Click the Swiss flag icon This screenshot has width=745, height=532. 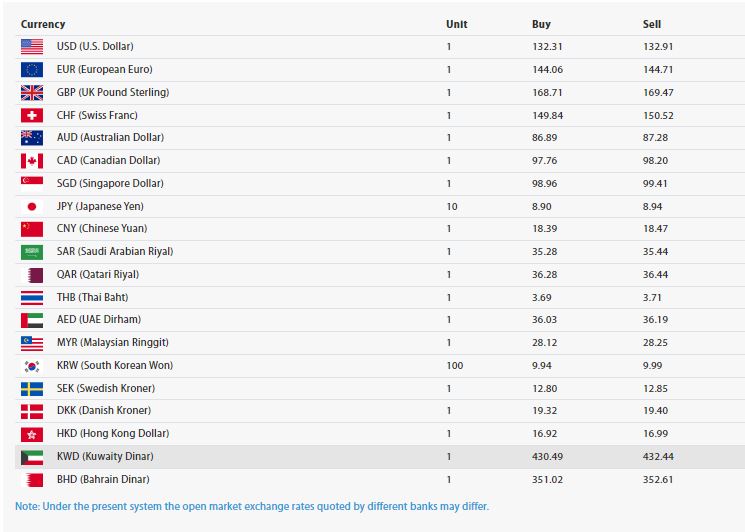(x=32, y=115)
